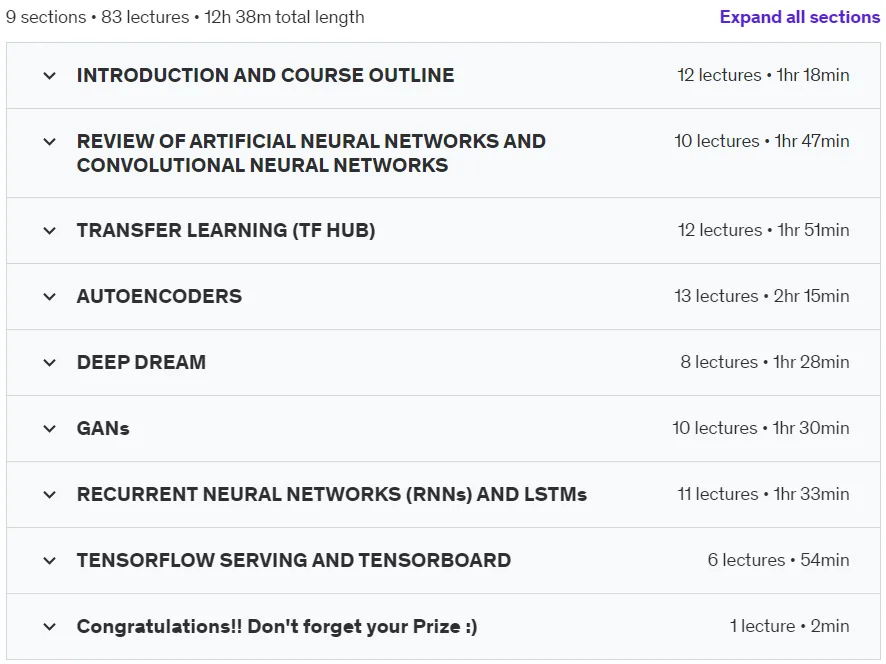Click Expand all sections link

point(800,17)
